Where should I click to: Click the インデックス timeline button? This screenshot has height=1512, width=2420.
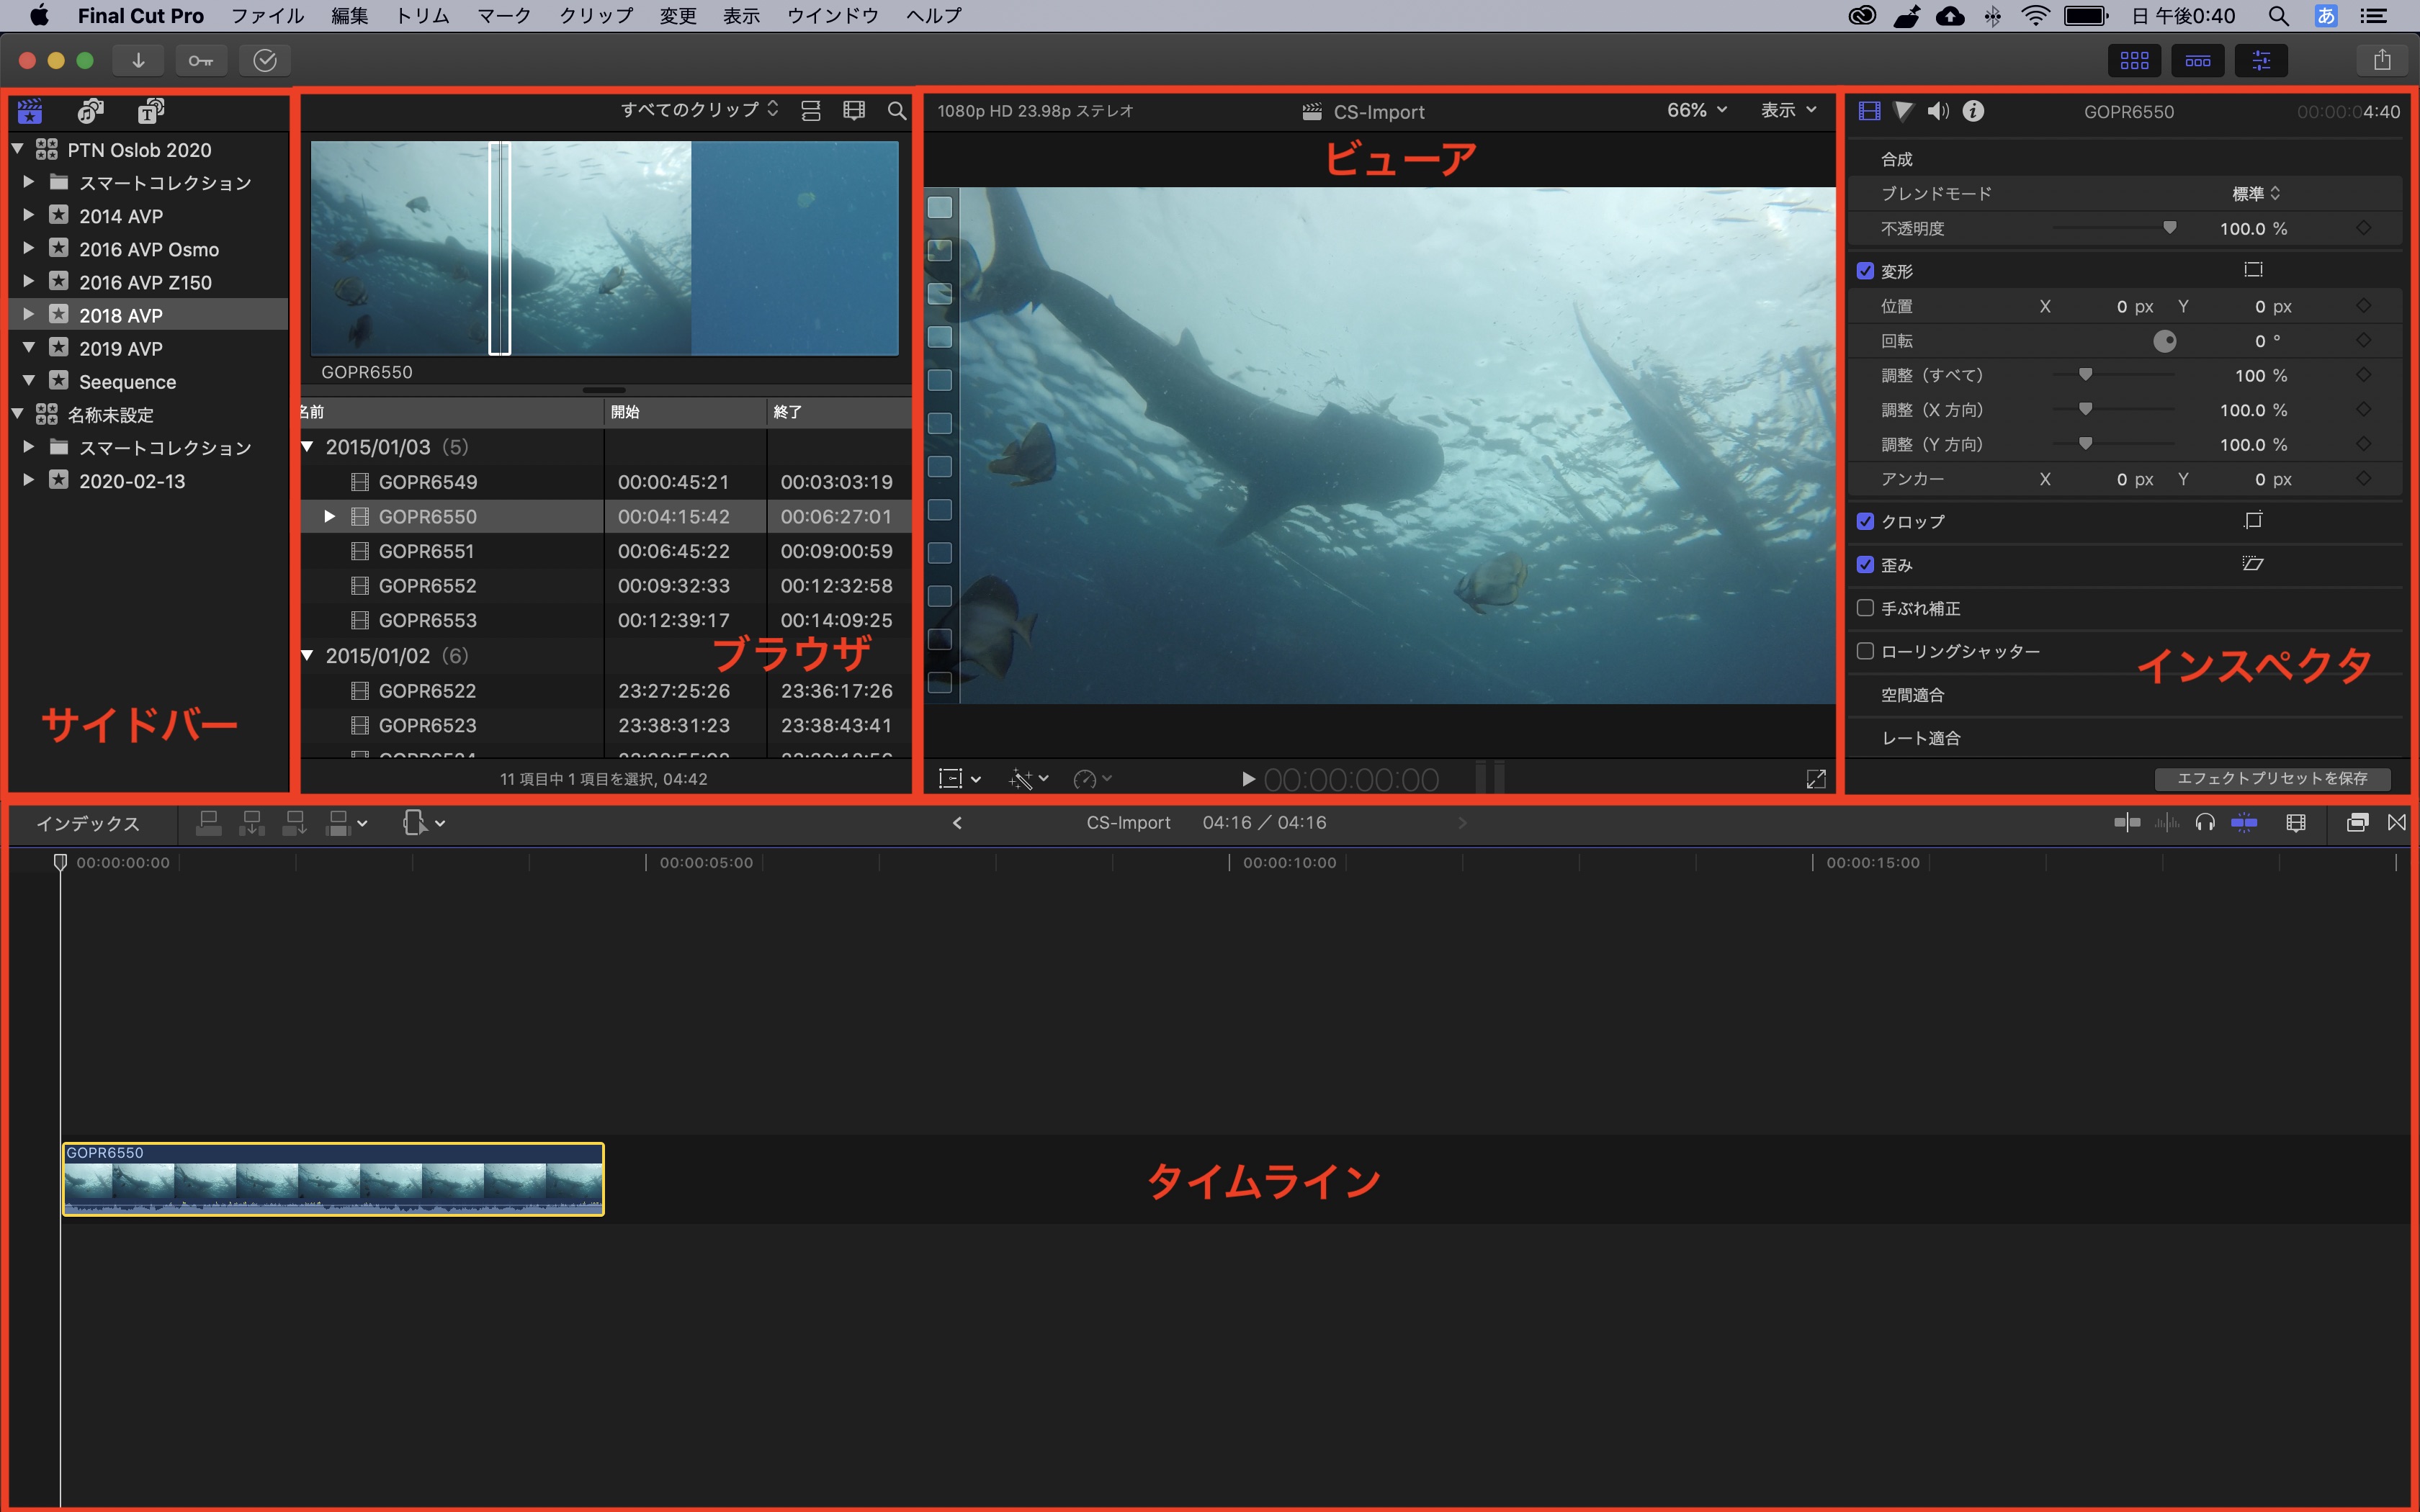88,823
